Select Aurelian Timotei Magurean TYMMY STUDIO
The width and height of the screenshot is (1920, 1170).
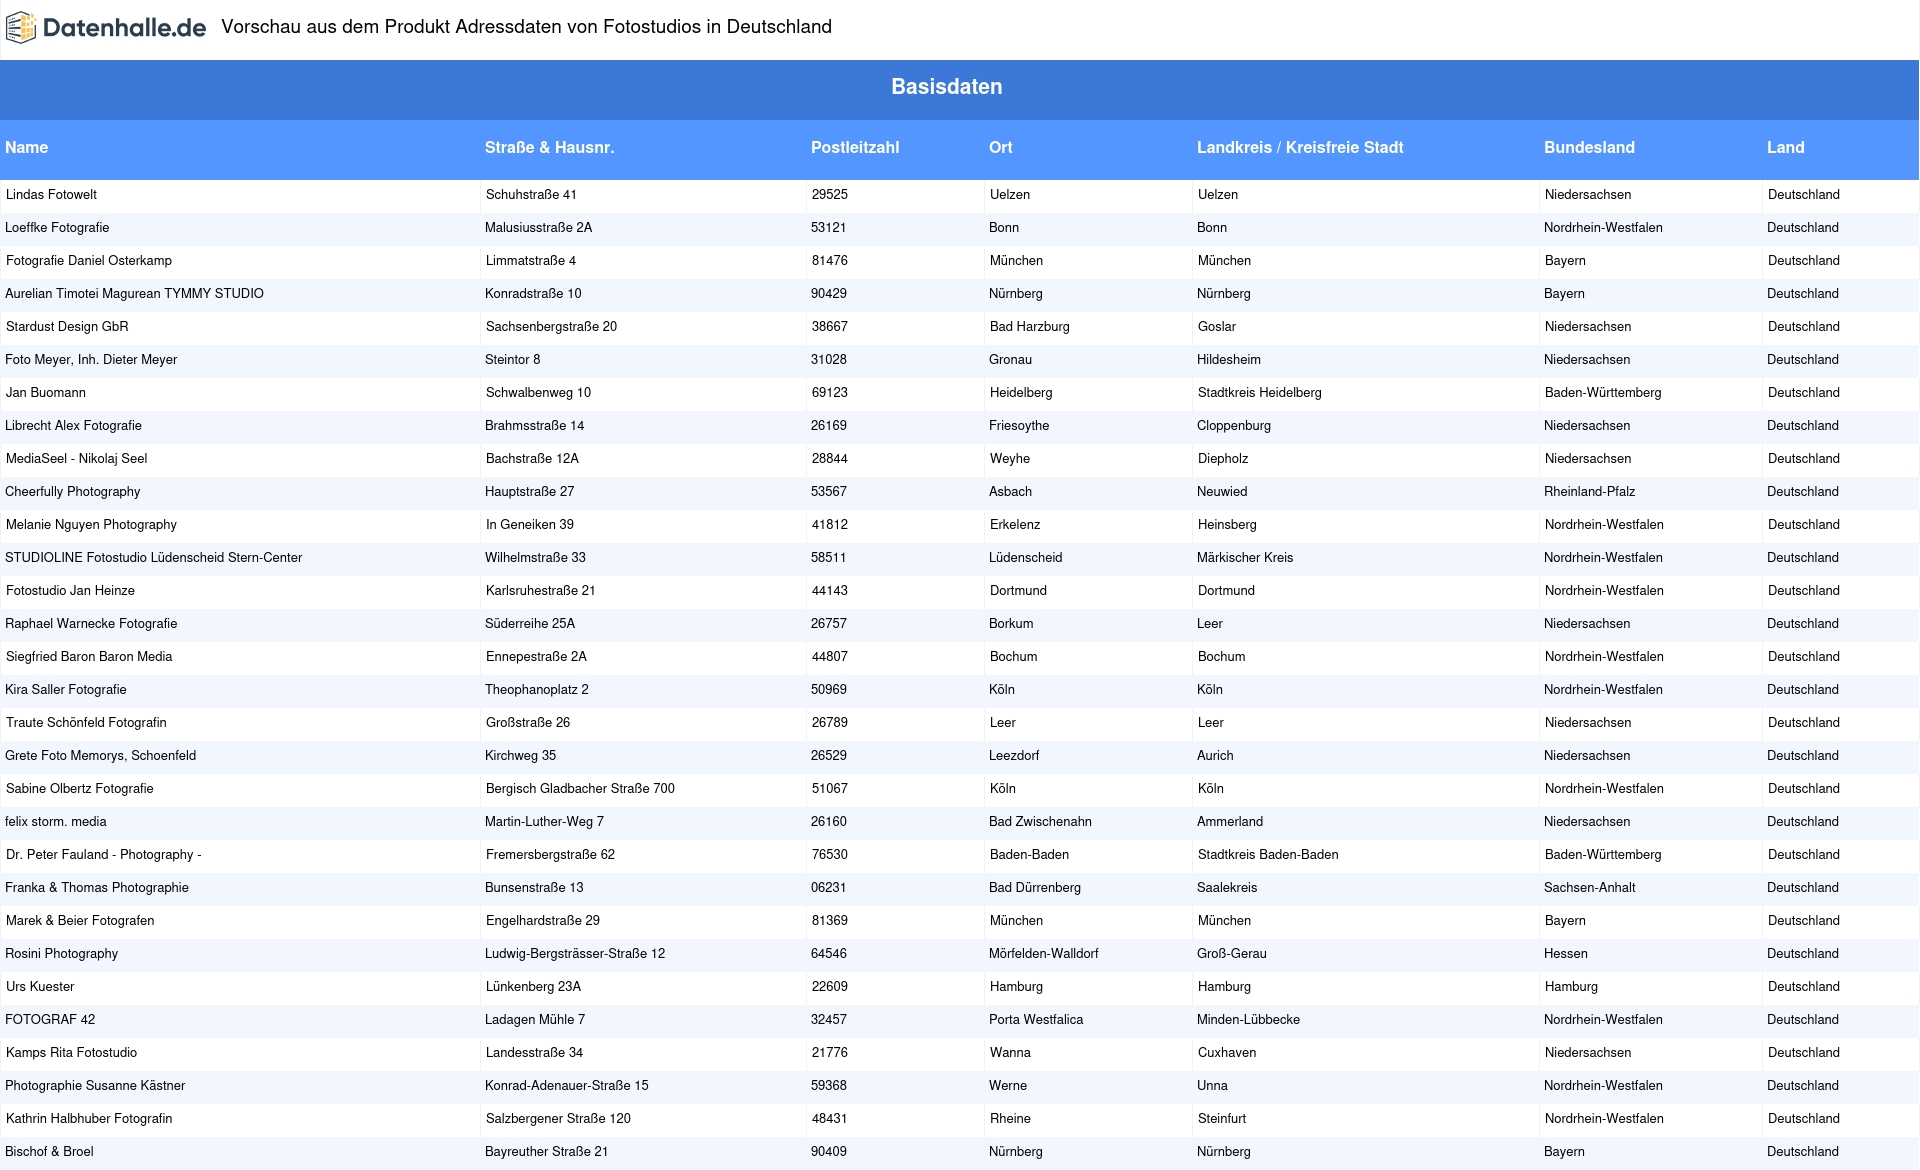[x=134, y=293]
